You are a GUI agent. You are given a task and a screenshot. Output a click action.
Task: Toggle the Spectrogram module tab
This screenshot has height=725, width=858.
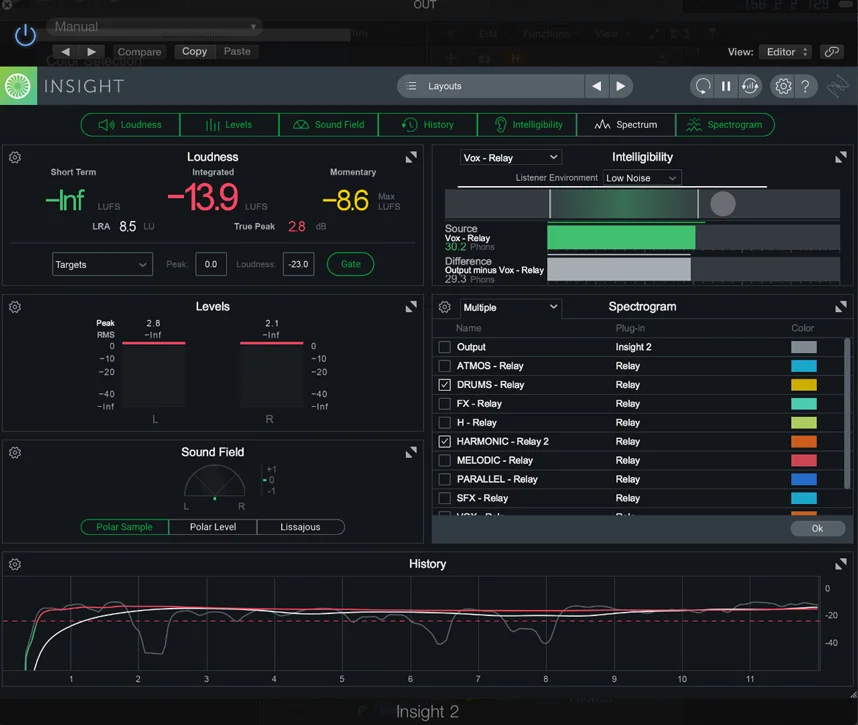tap(726, 125)
